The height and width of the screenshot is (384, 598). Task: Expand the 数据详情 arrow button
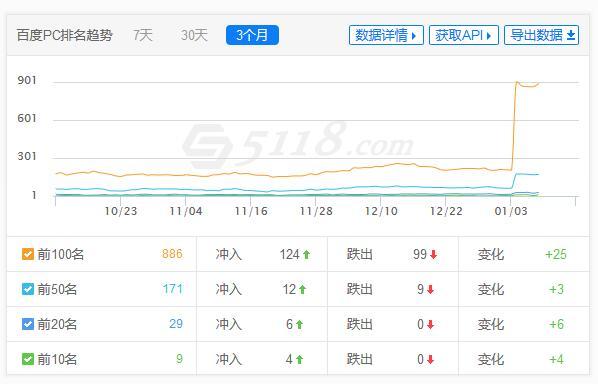tap(386, 35)
